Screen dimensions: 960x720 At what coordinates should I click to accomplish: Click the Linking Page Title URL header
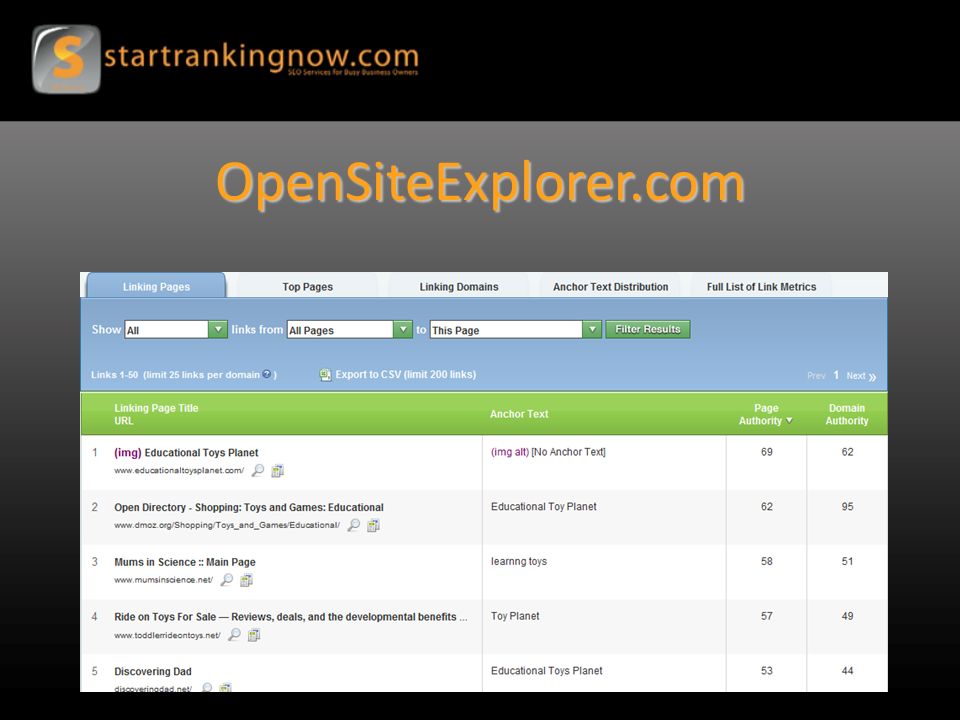click(156, 414)
